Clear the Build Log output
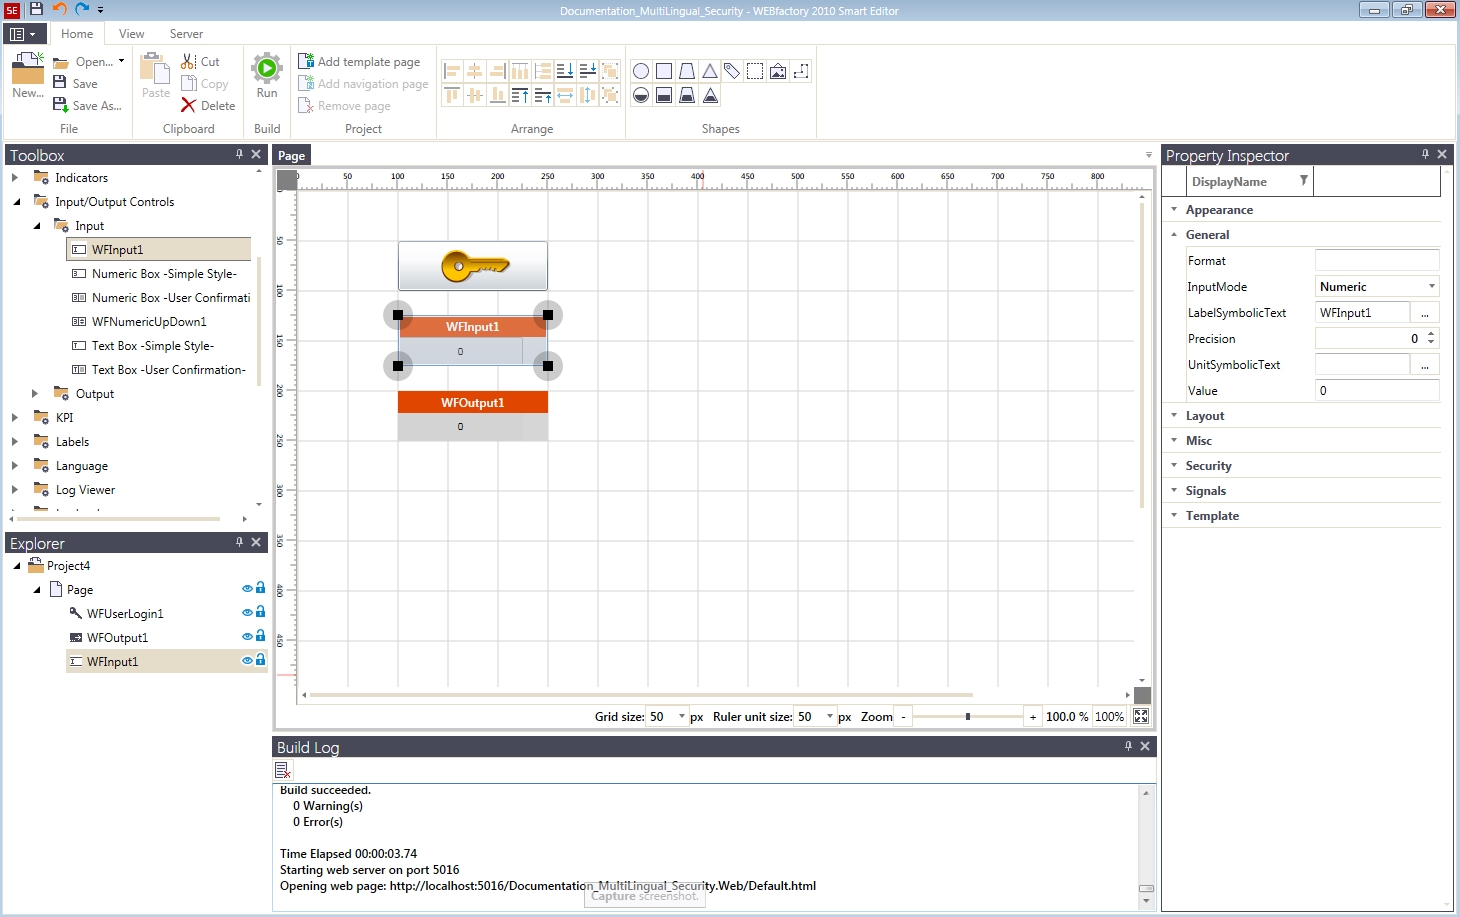This screenshot has height=917, width=1460. pos(283,770)
